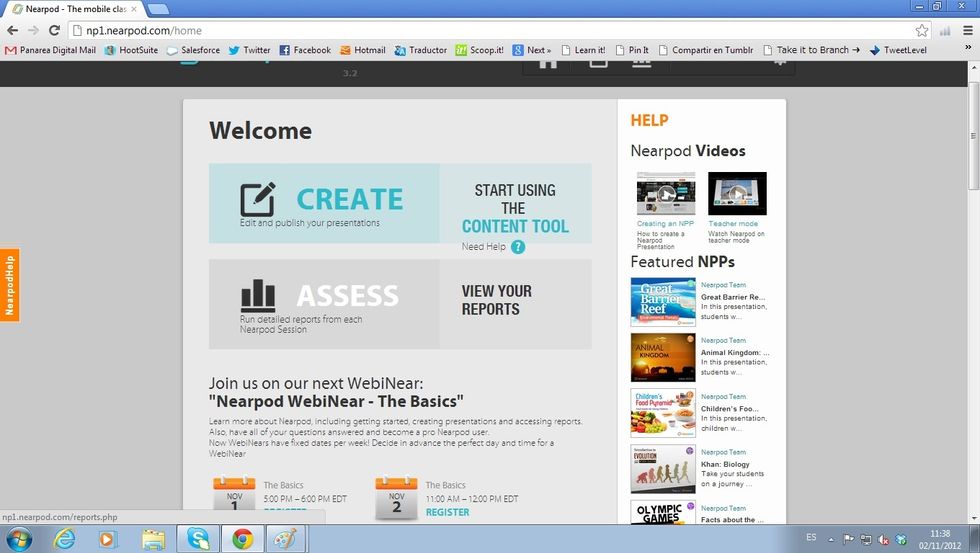980x553 pixels.
Task: Open the TweetLevel bookmark
Action: (x=898, y=50)
